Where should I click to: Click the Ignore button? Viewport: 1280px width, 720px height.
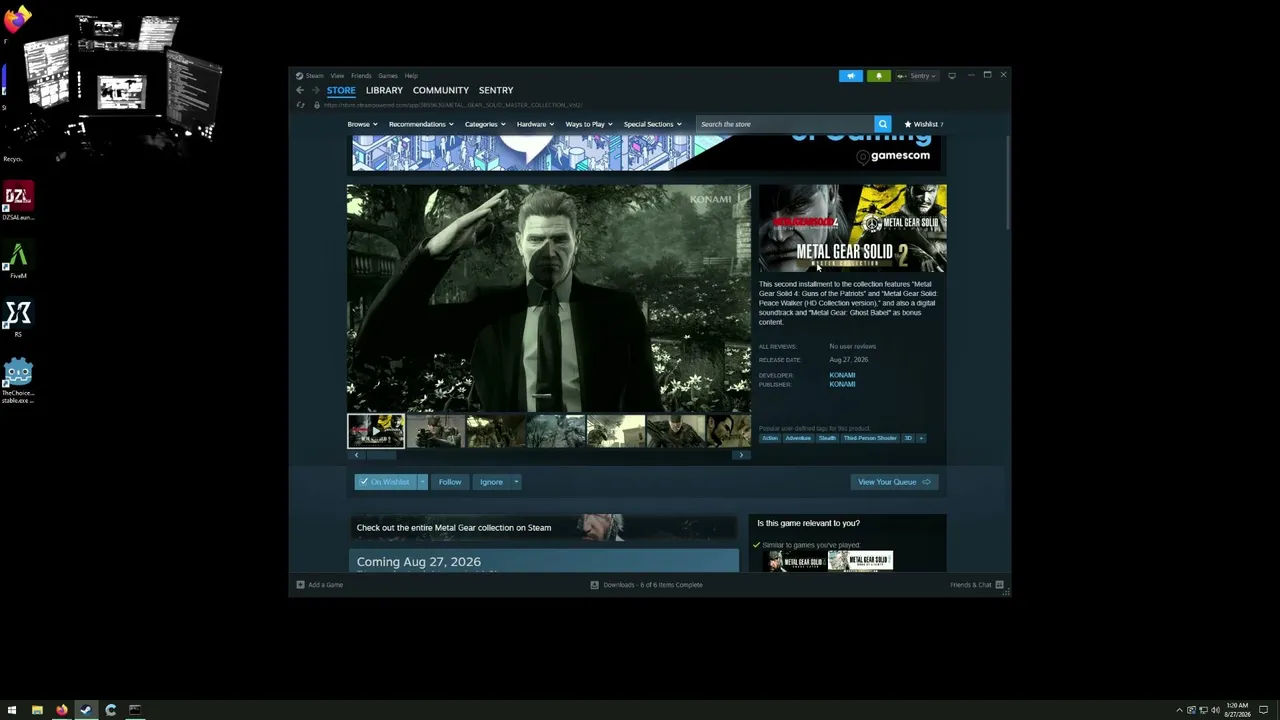pyautogui.click(x=491, y=482)
